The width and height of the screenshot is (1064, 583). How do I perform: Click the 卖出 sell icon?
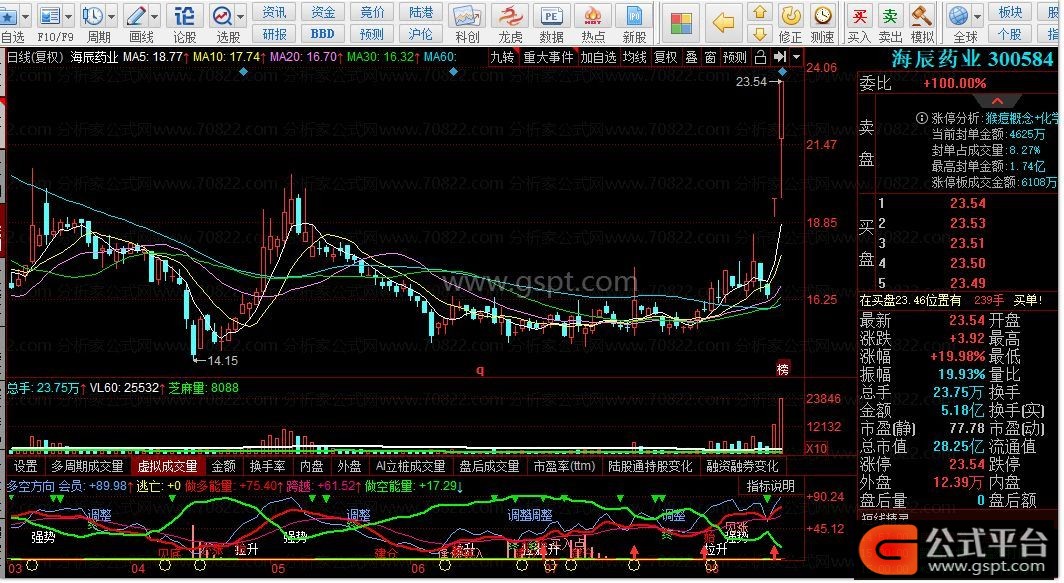click(890, 16)
